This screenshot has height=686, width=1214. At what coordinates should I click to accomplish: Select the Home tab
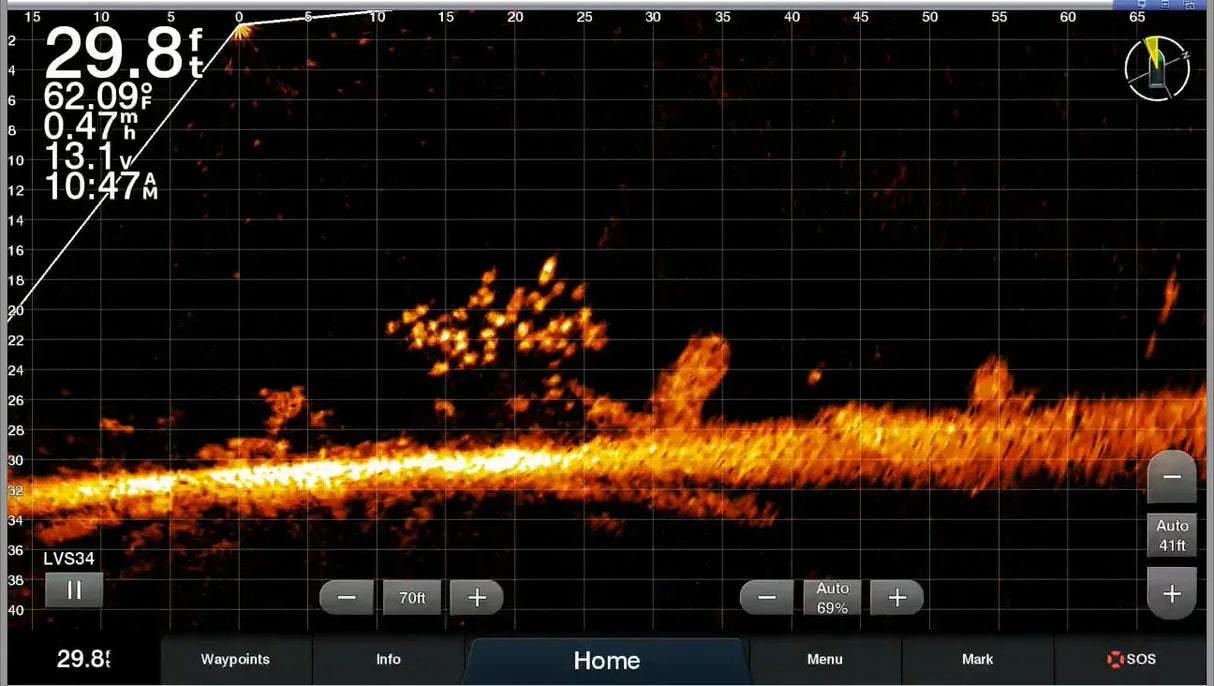coord(606,659)
